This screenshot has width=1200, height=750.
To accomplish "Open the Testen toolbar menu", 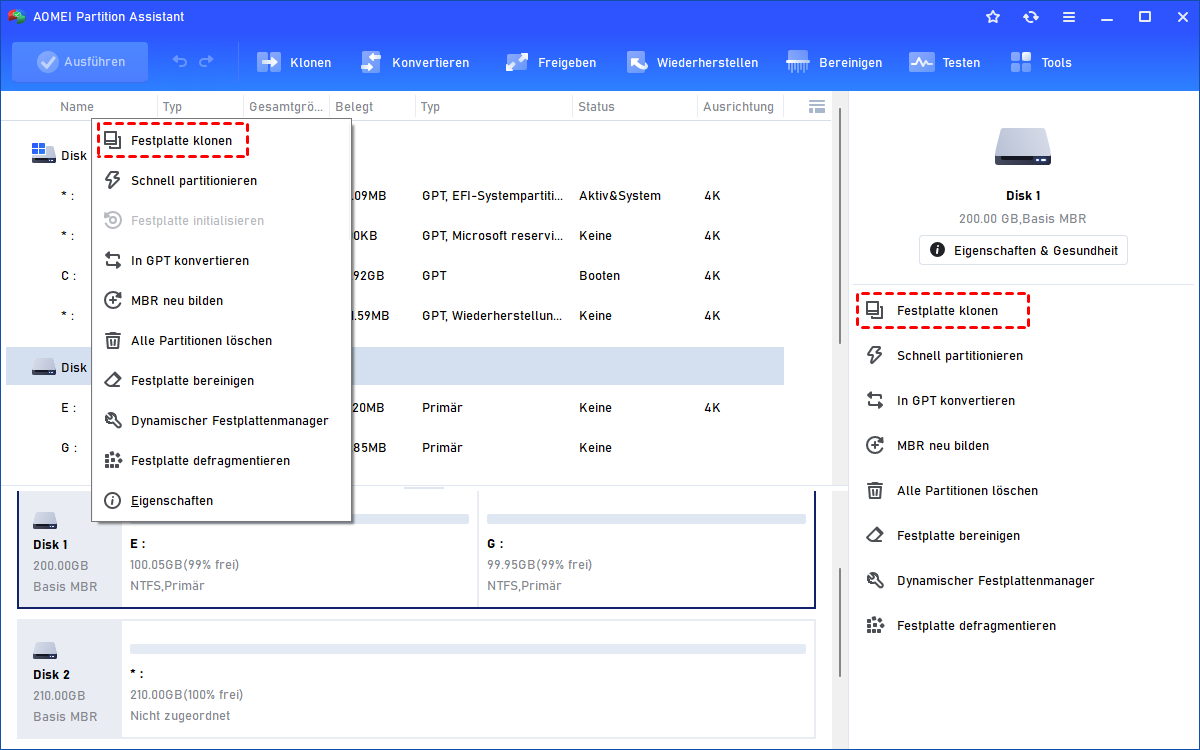I will point(945,62).
